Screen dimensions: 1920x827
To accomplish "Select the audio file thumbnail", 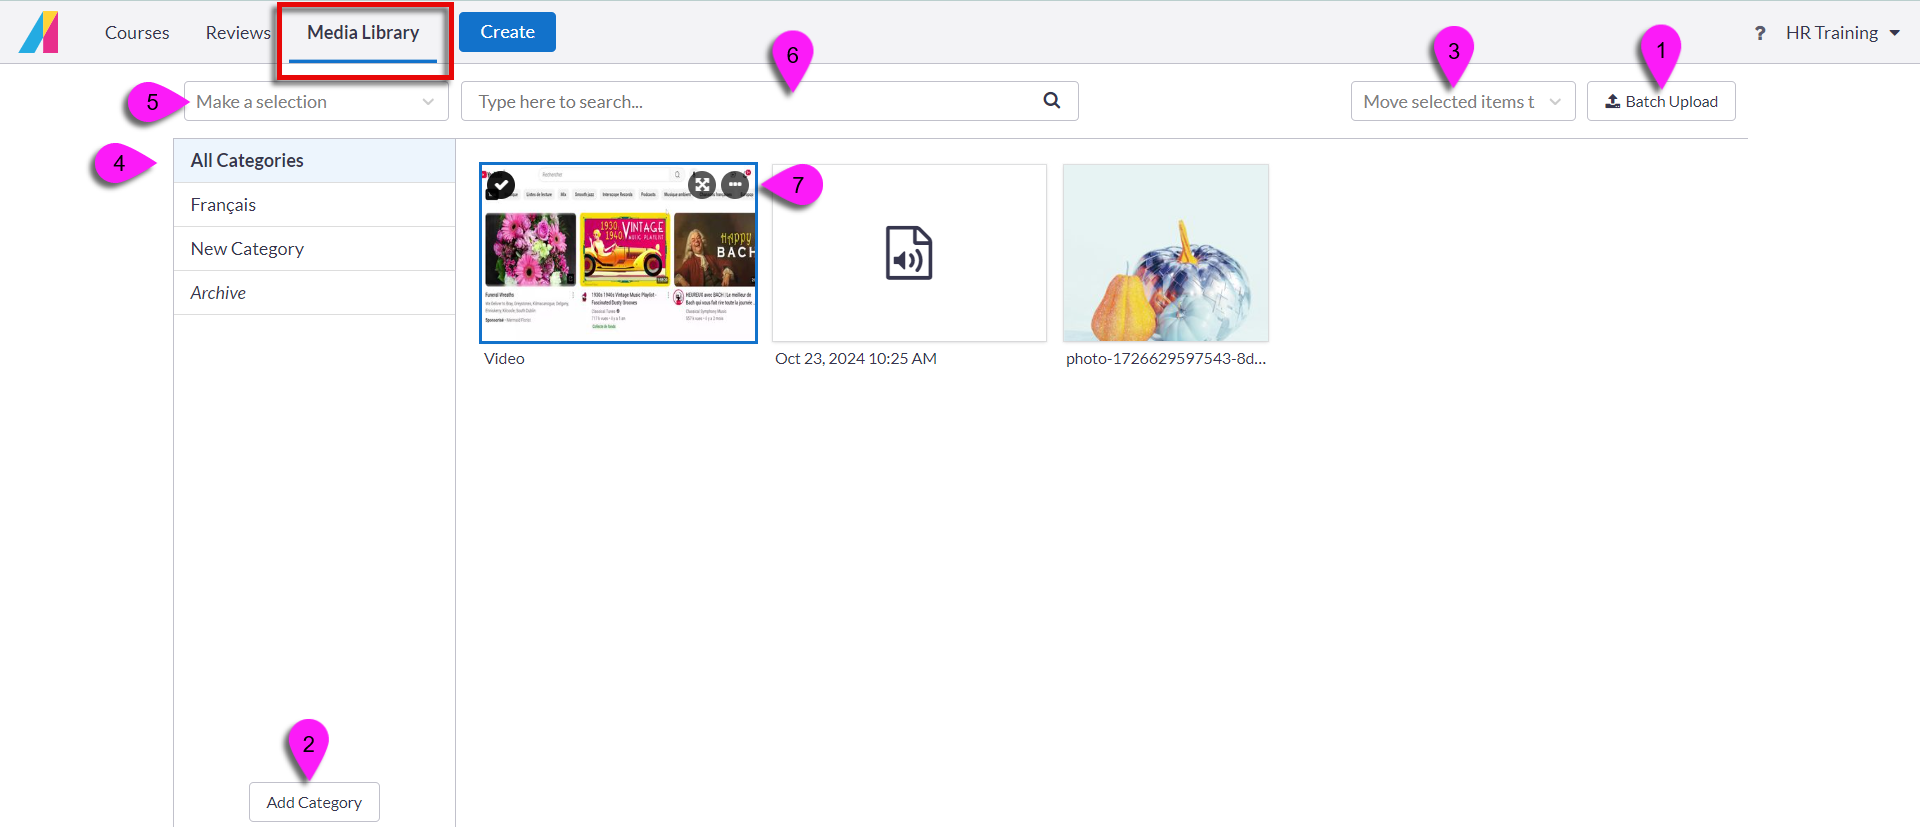I will pyautogui.click(x=909, y=253).
